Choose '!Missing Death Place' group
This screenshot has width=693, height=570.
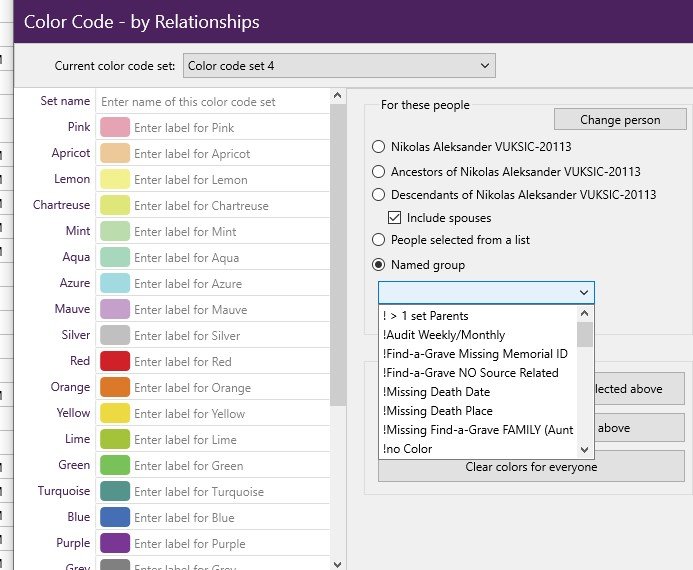478,411
